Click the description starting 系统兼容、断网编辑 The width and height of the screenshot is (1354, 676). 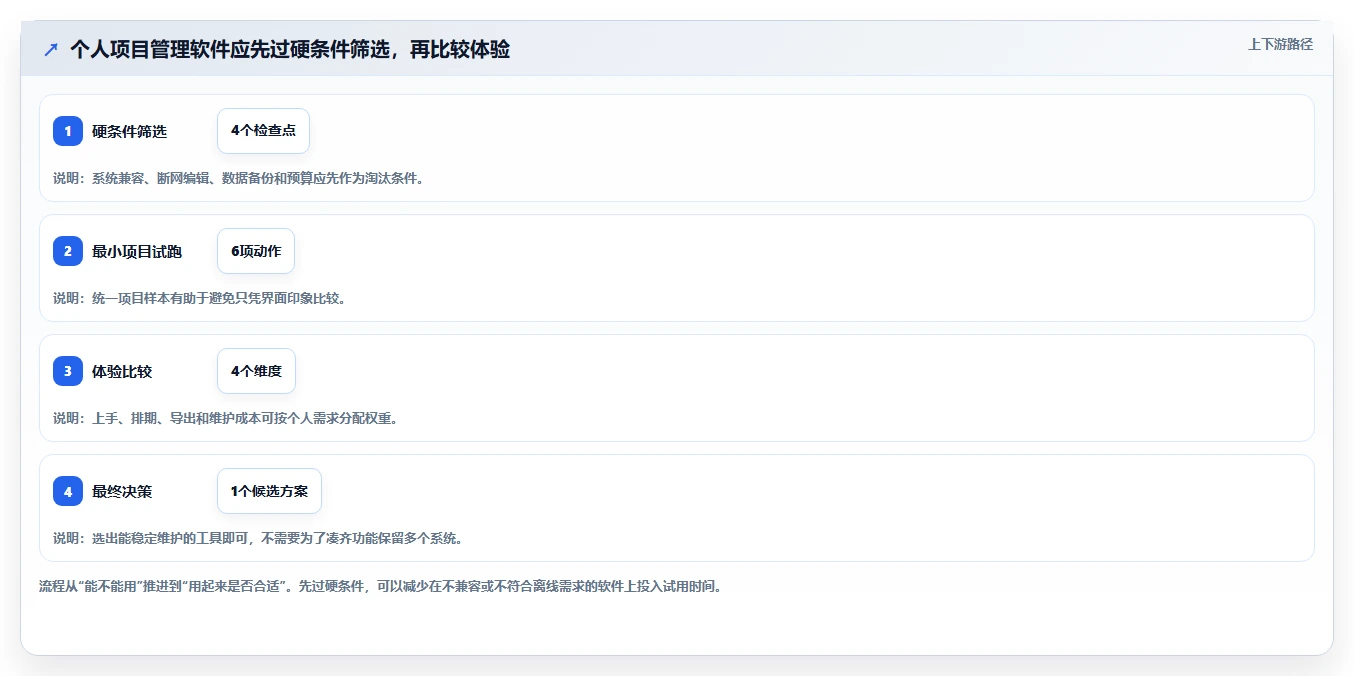[238, 178]
